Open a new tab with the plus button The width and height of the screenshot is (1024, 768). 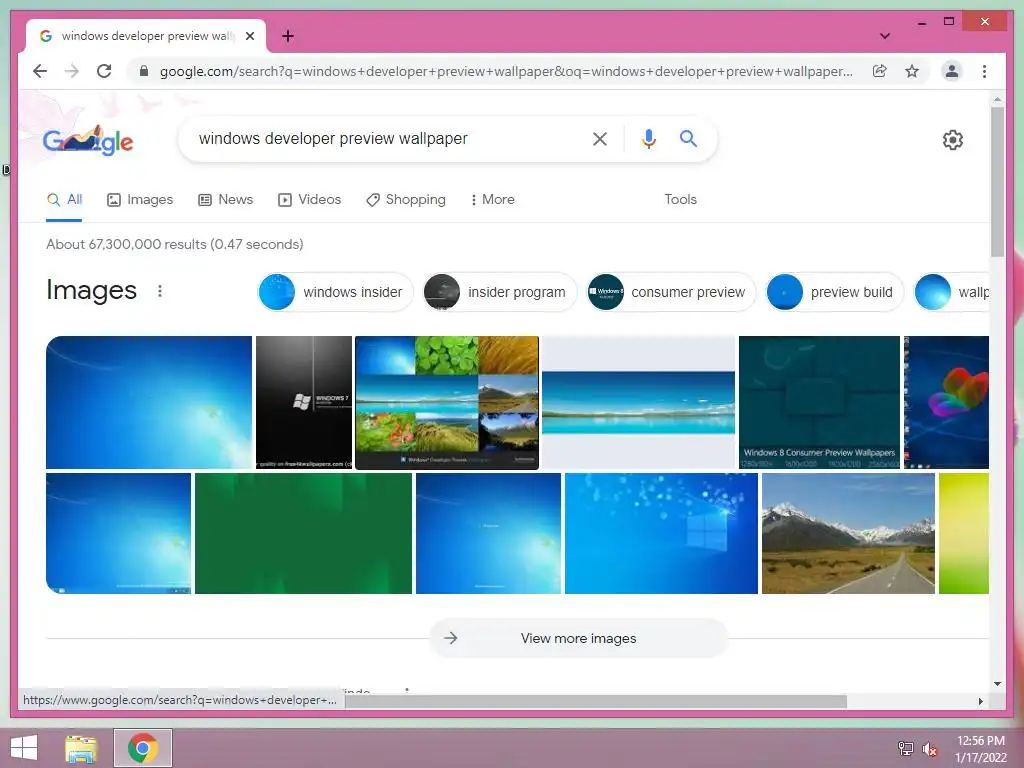pyautogui.click(x=288, y=36)
